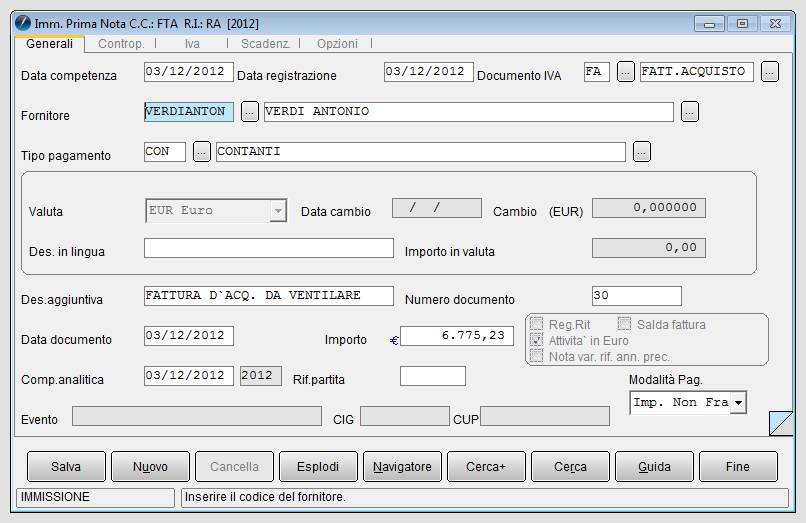Image resolution: width=806 pixels, height=523 pixels.
Task: Click the Fine button
Action: pyautogui.click(x=738, y=466)
